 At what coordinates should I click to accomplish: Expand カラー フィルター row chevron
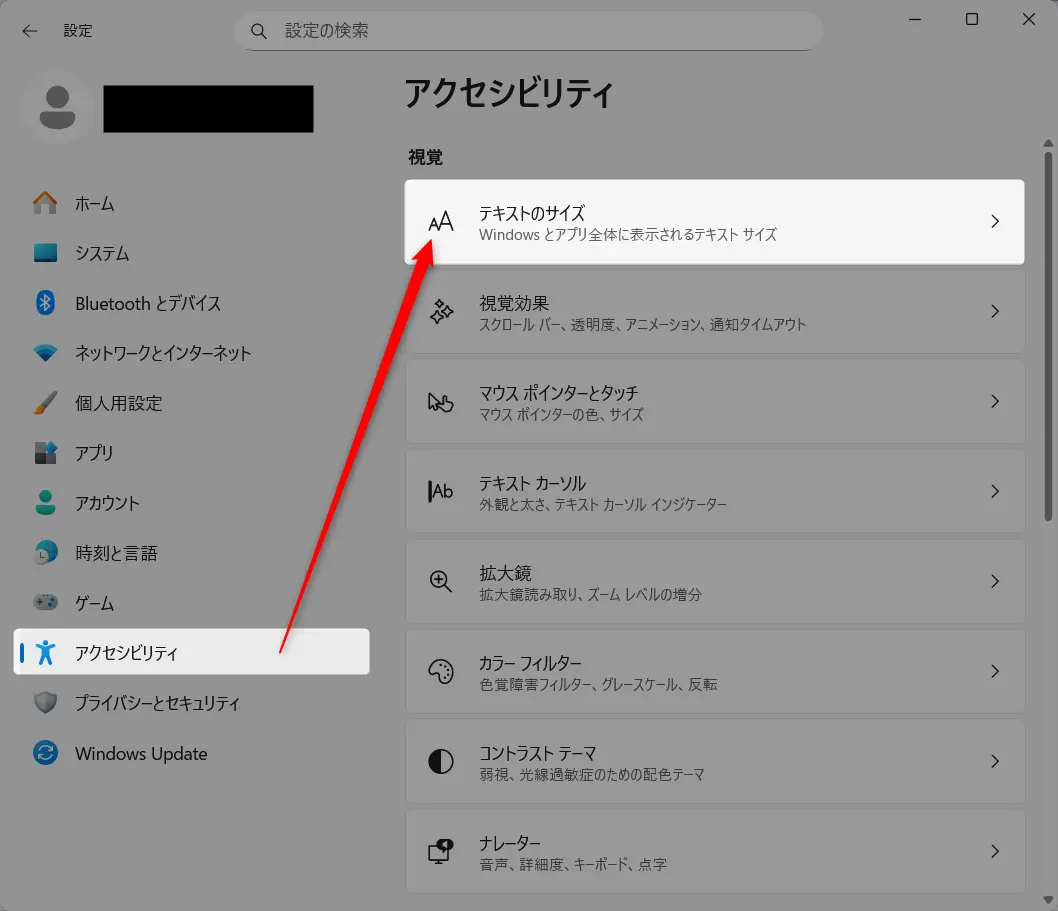tap(995, 671)
